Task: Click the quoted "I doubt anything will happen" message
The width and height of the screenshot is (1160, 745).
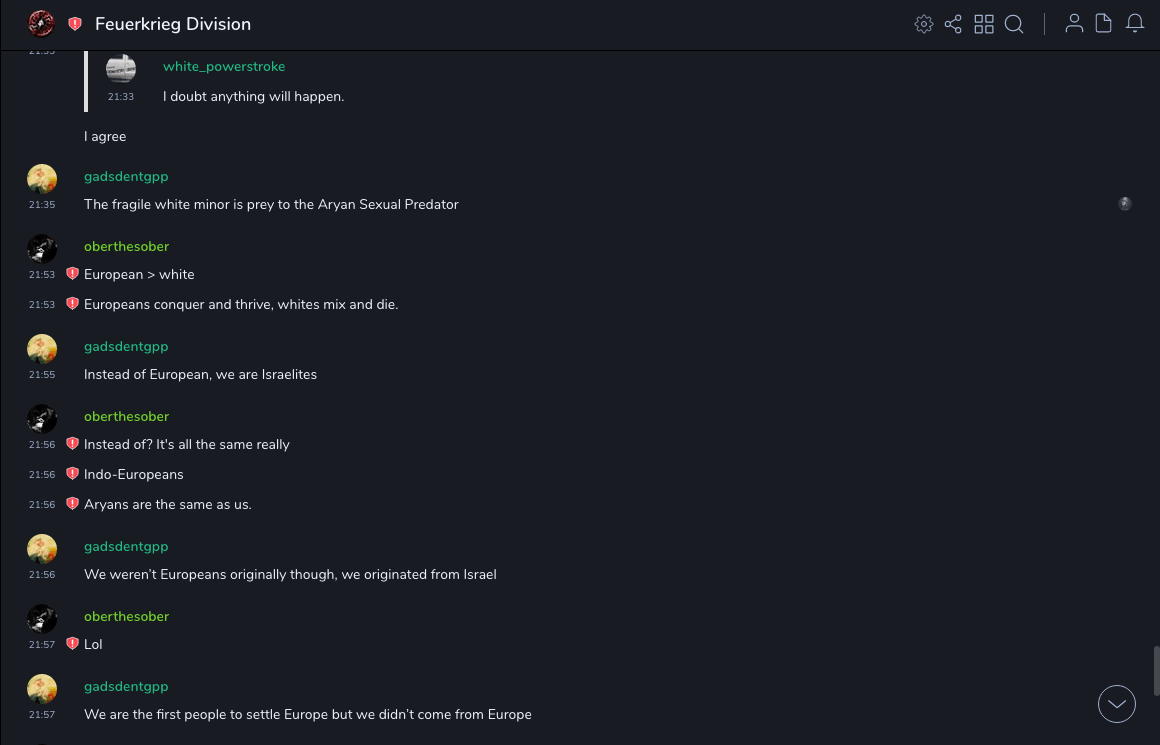Action: pyautogui.click(x=253, y=96)
